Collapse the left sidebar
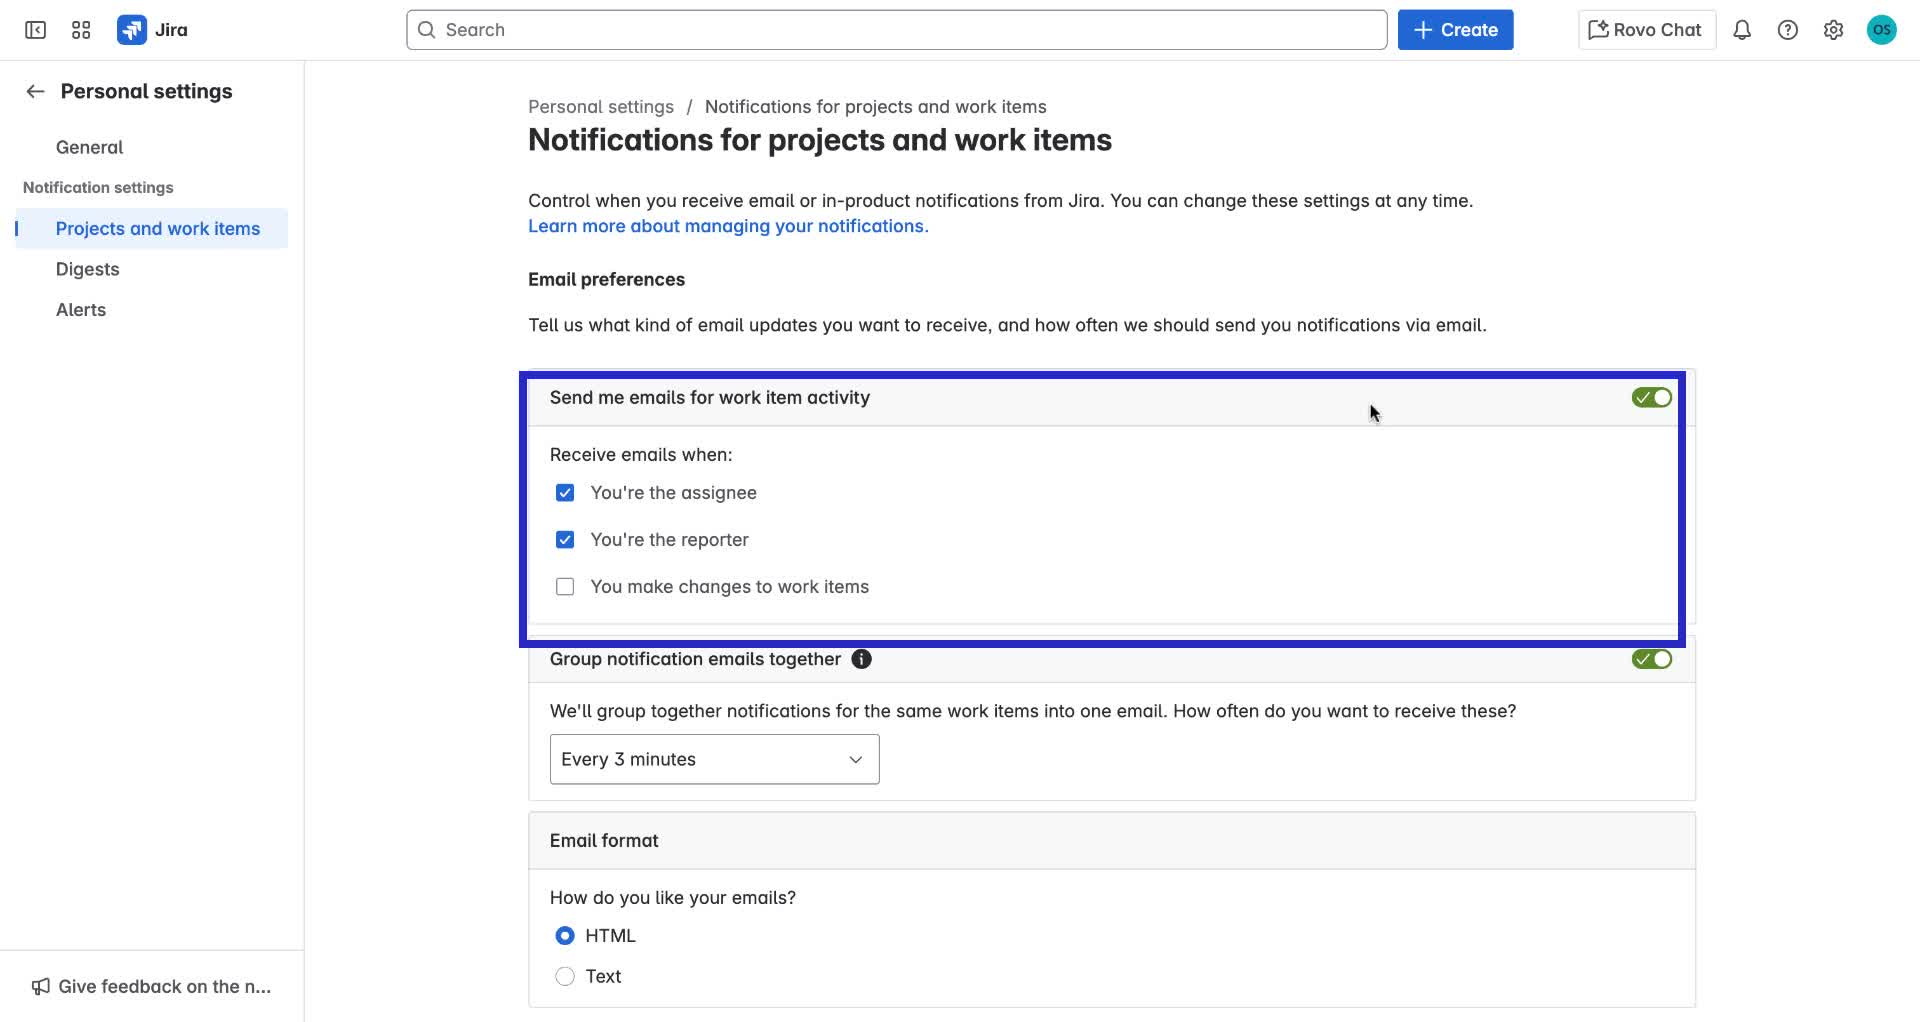This screenshot has width=1920, height=1022. pyautogui.click(x=35, y=29)
